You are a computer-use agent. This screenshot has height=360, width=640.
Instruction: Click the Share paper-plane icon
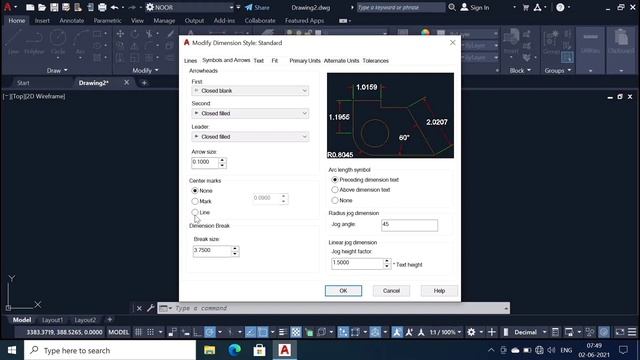click(249, 7)
